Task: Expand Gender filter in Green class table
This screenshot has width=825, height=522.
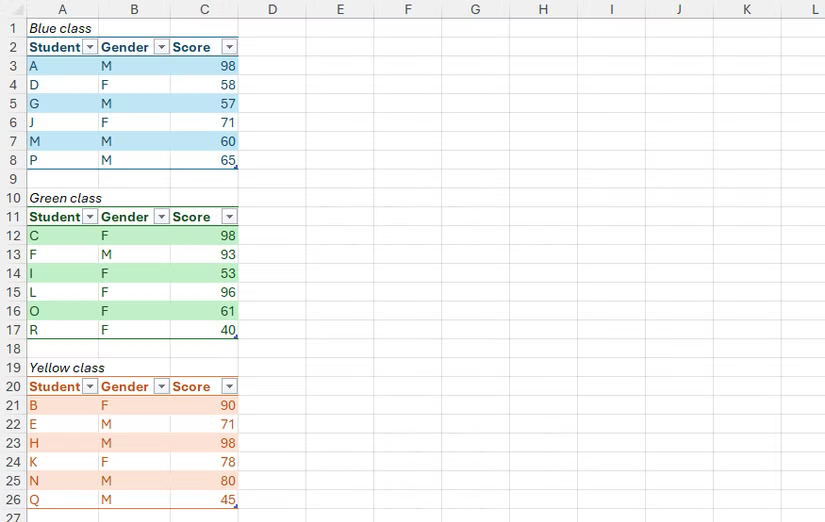Action: [x=160, y=217]
